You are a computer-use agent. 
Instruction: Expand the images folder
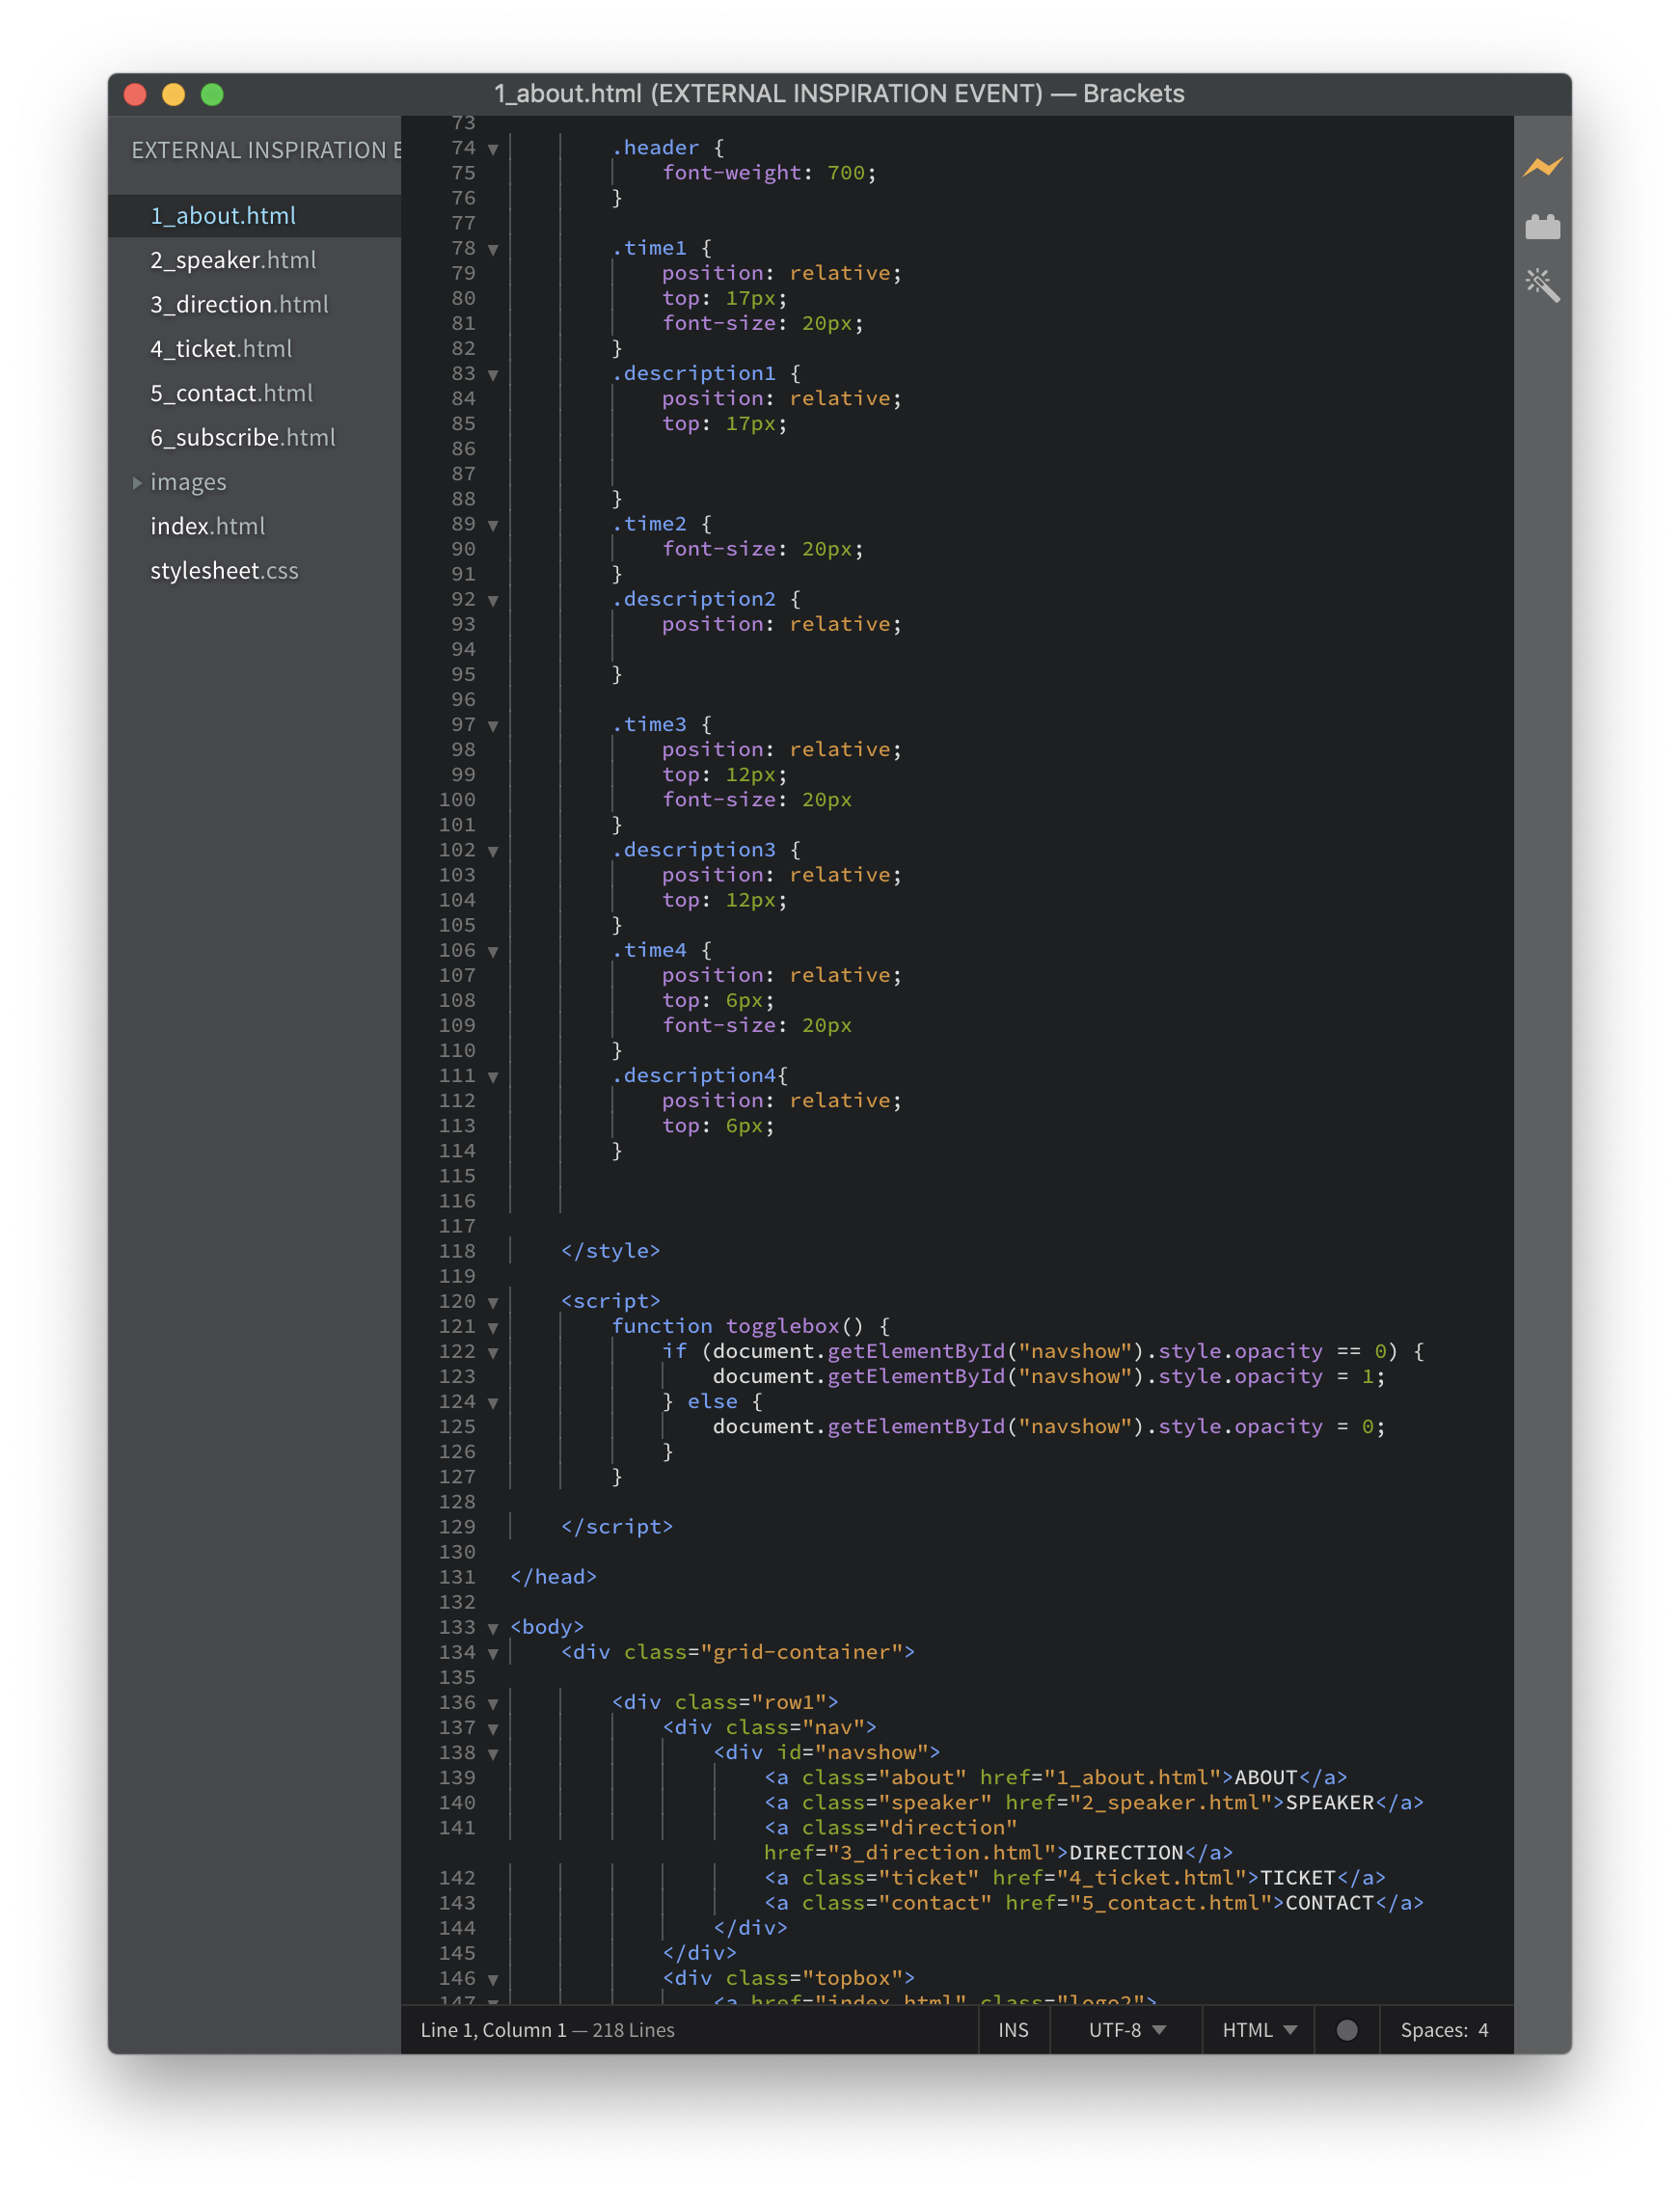[x=137, y=482]
